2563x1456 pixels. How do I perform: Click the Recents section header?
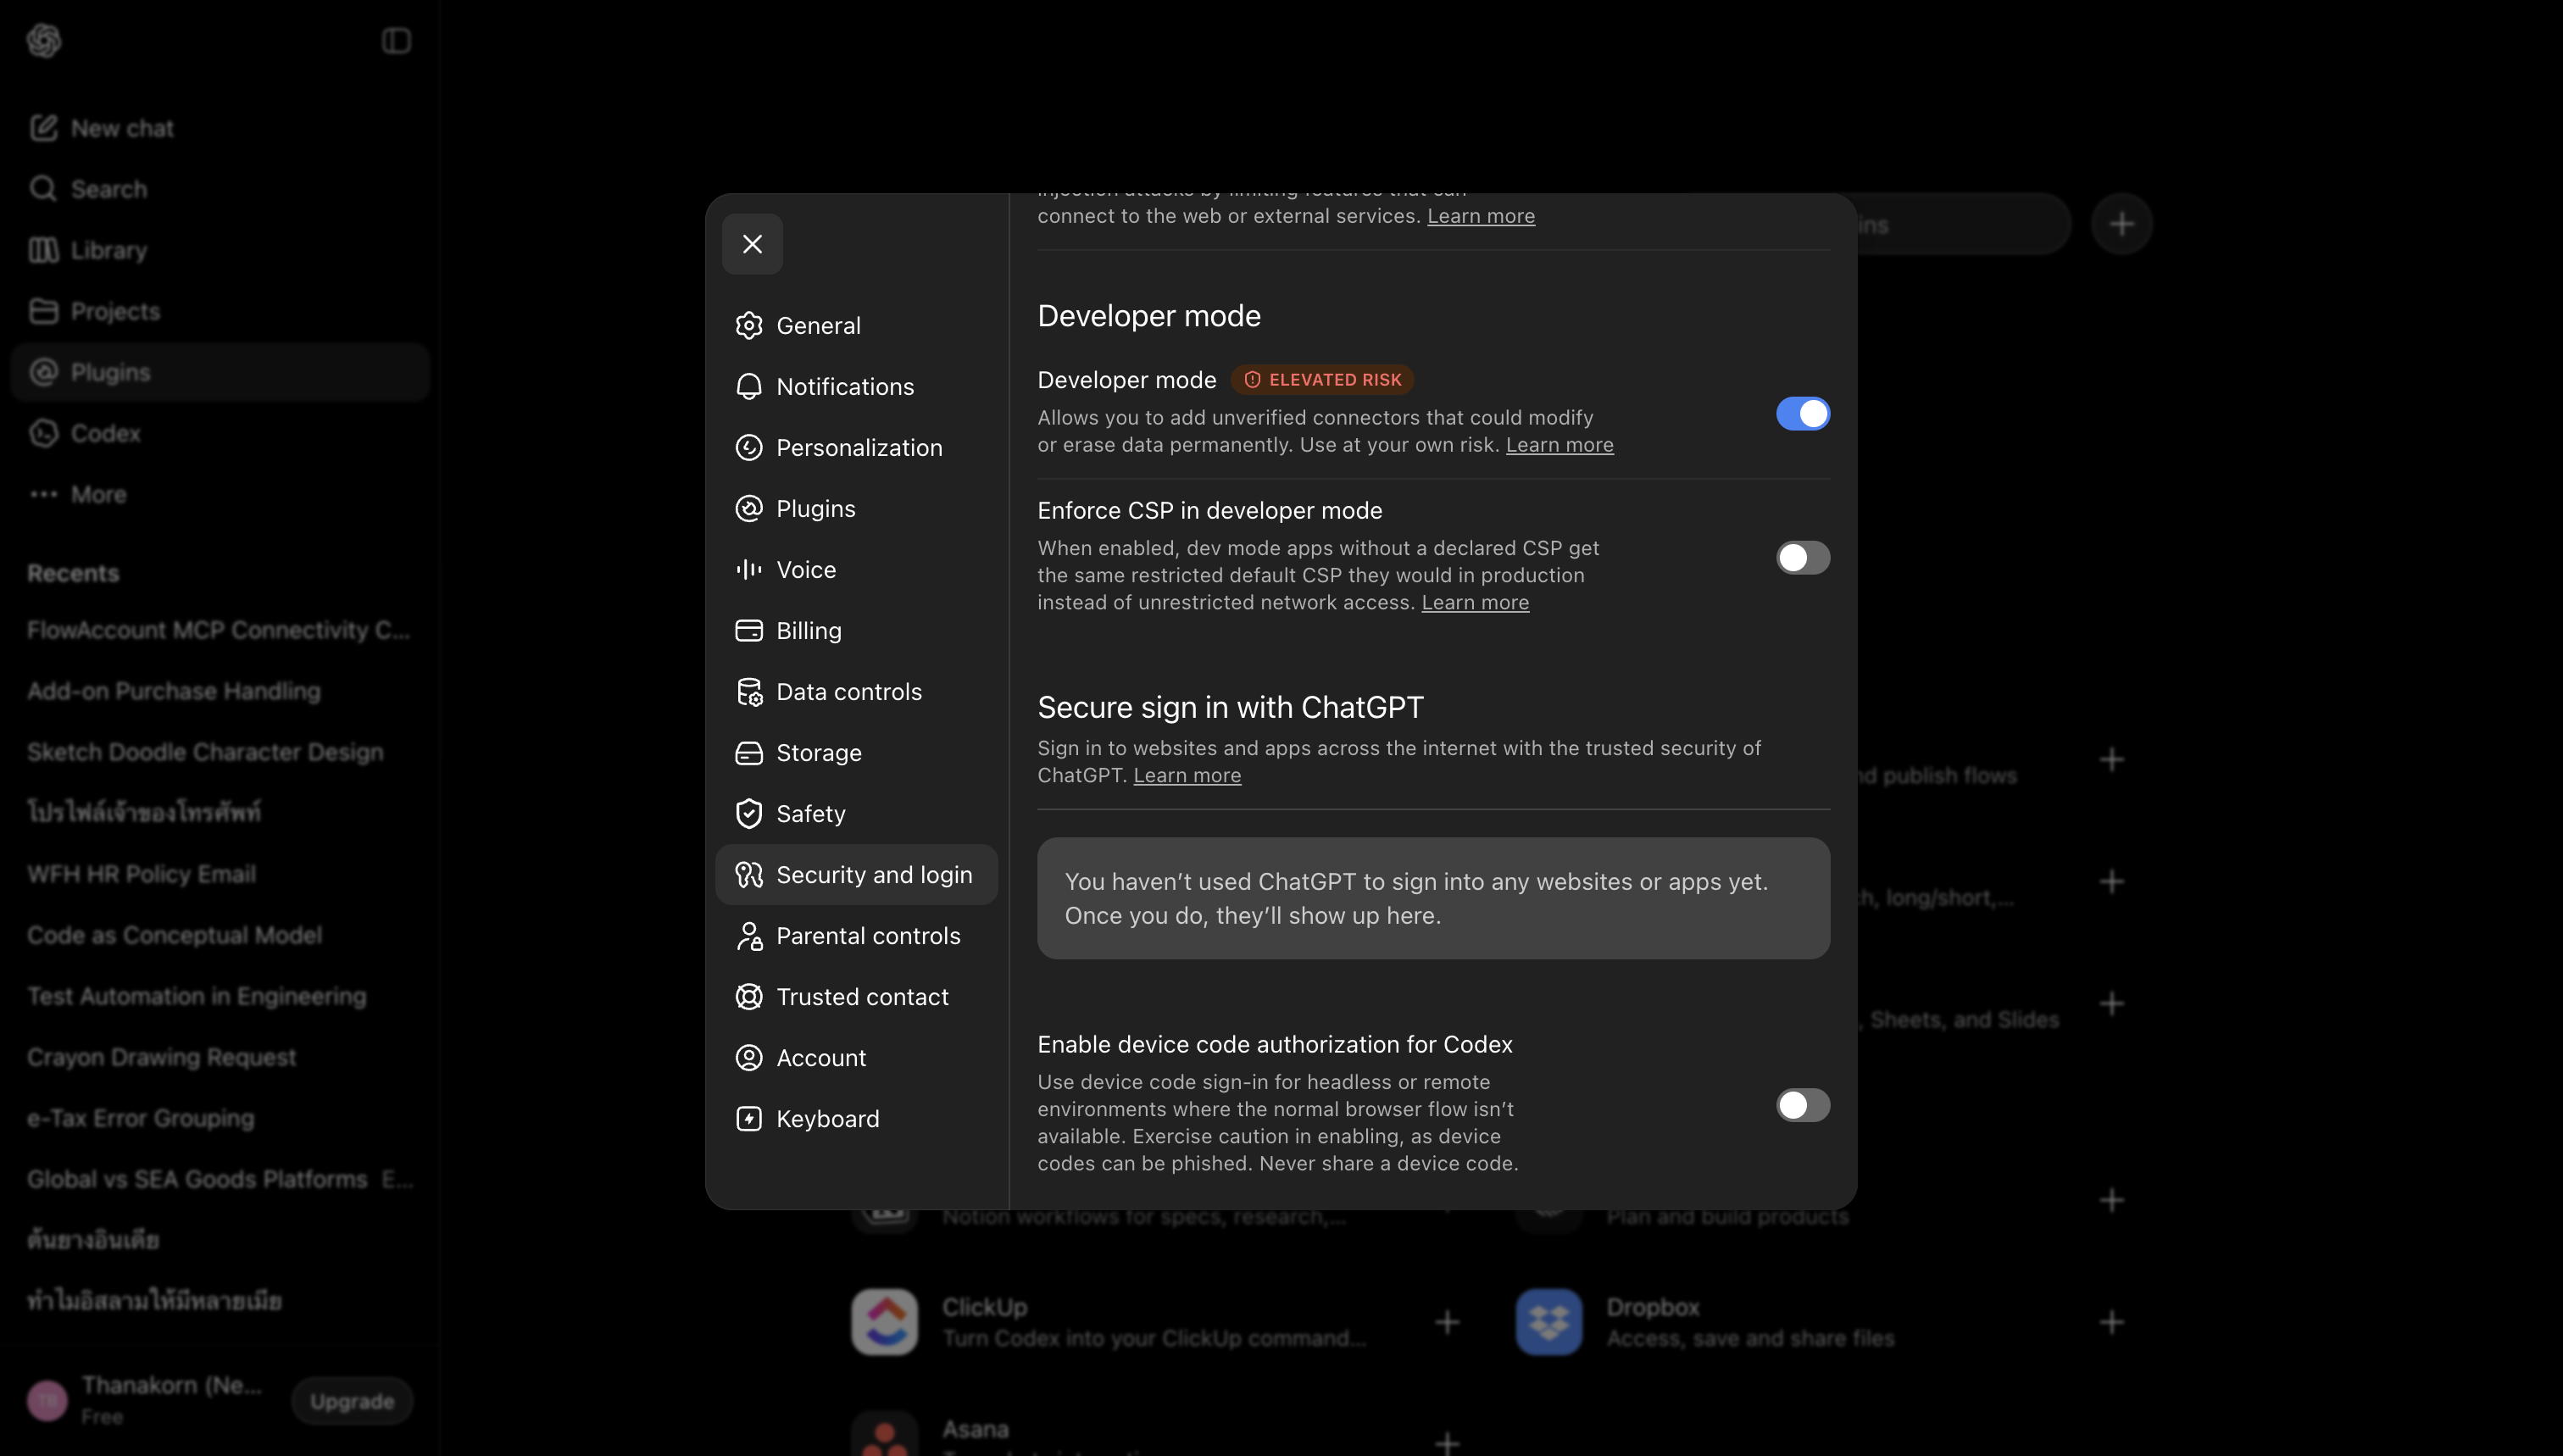pyautogui.click(x=73, y=573)
